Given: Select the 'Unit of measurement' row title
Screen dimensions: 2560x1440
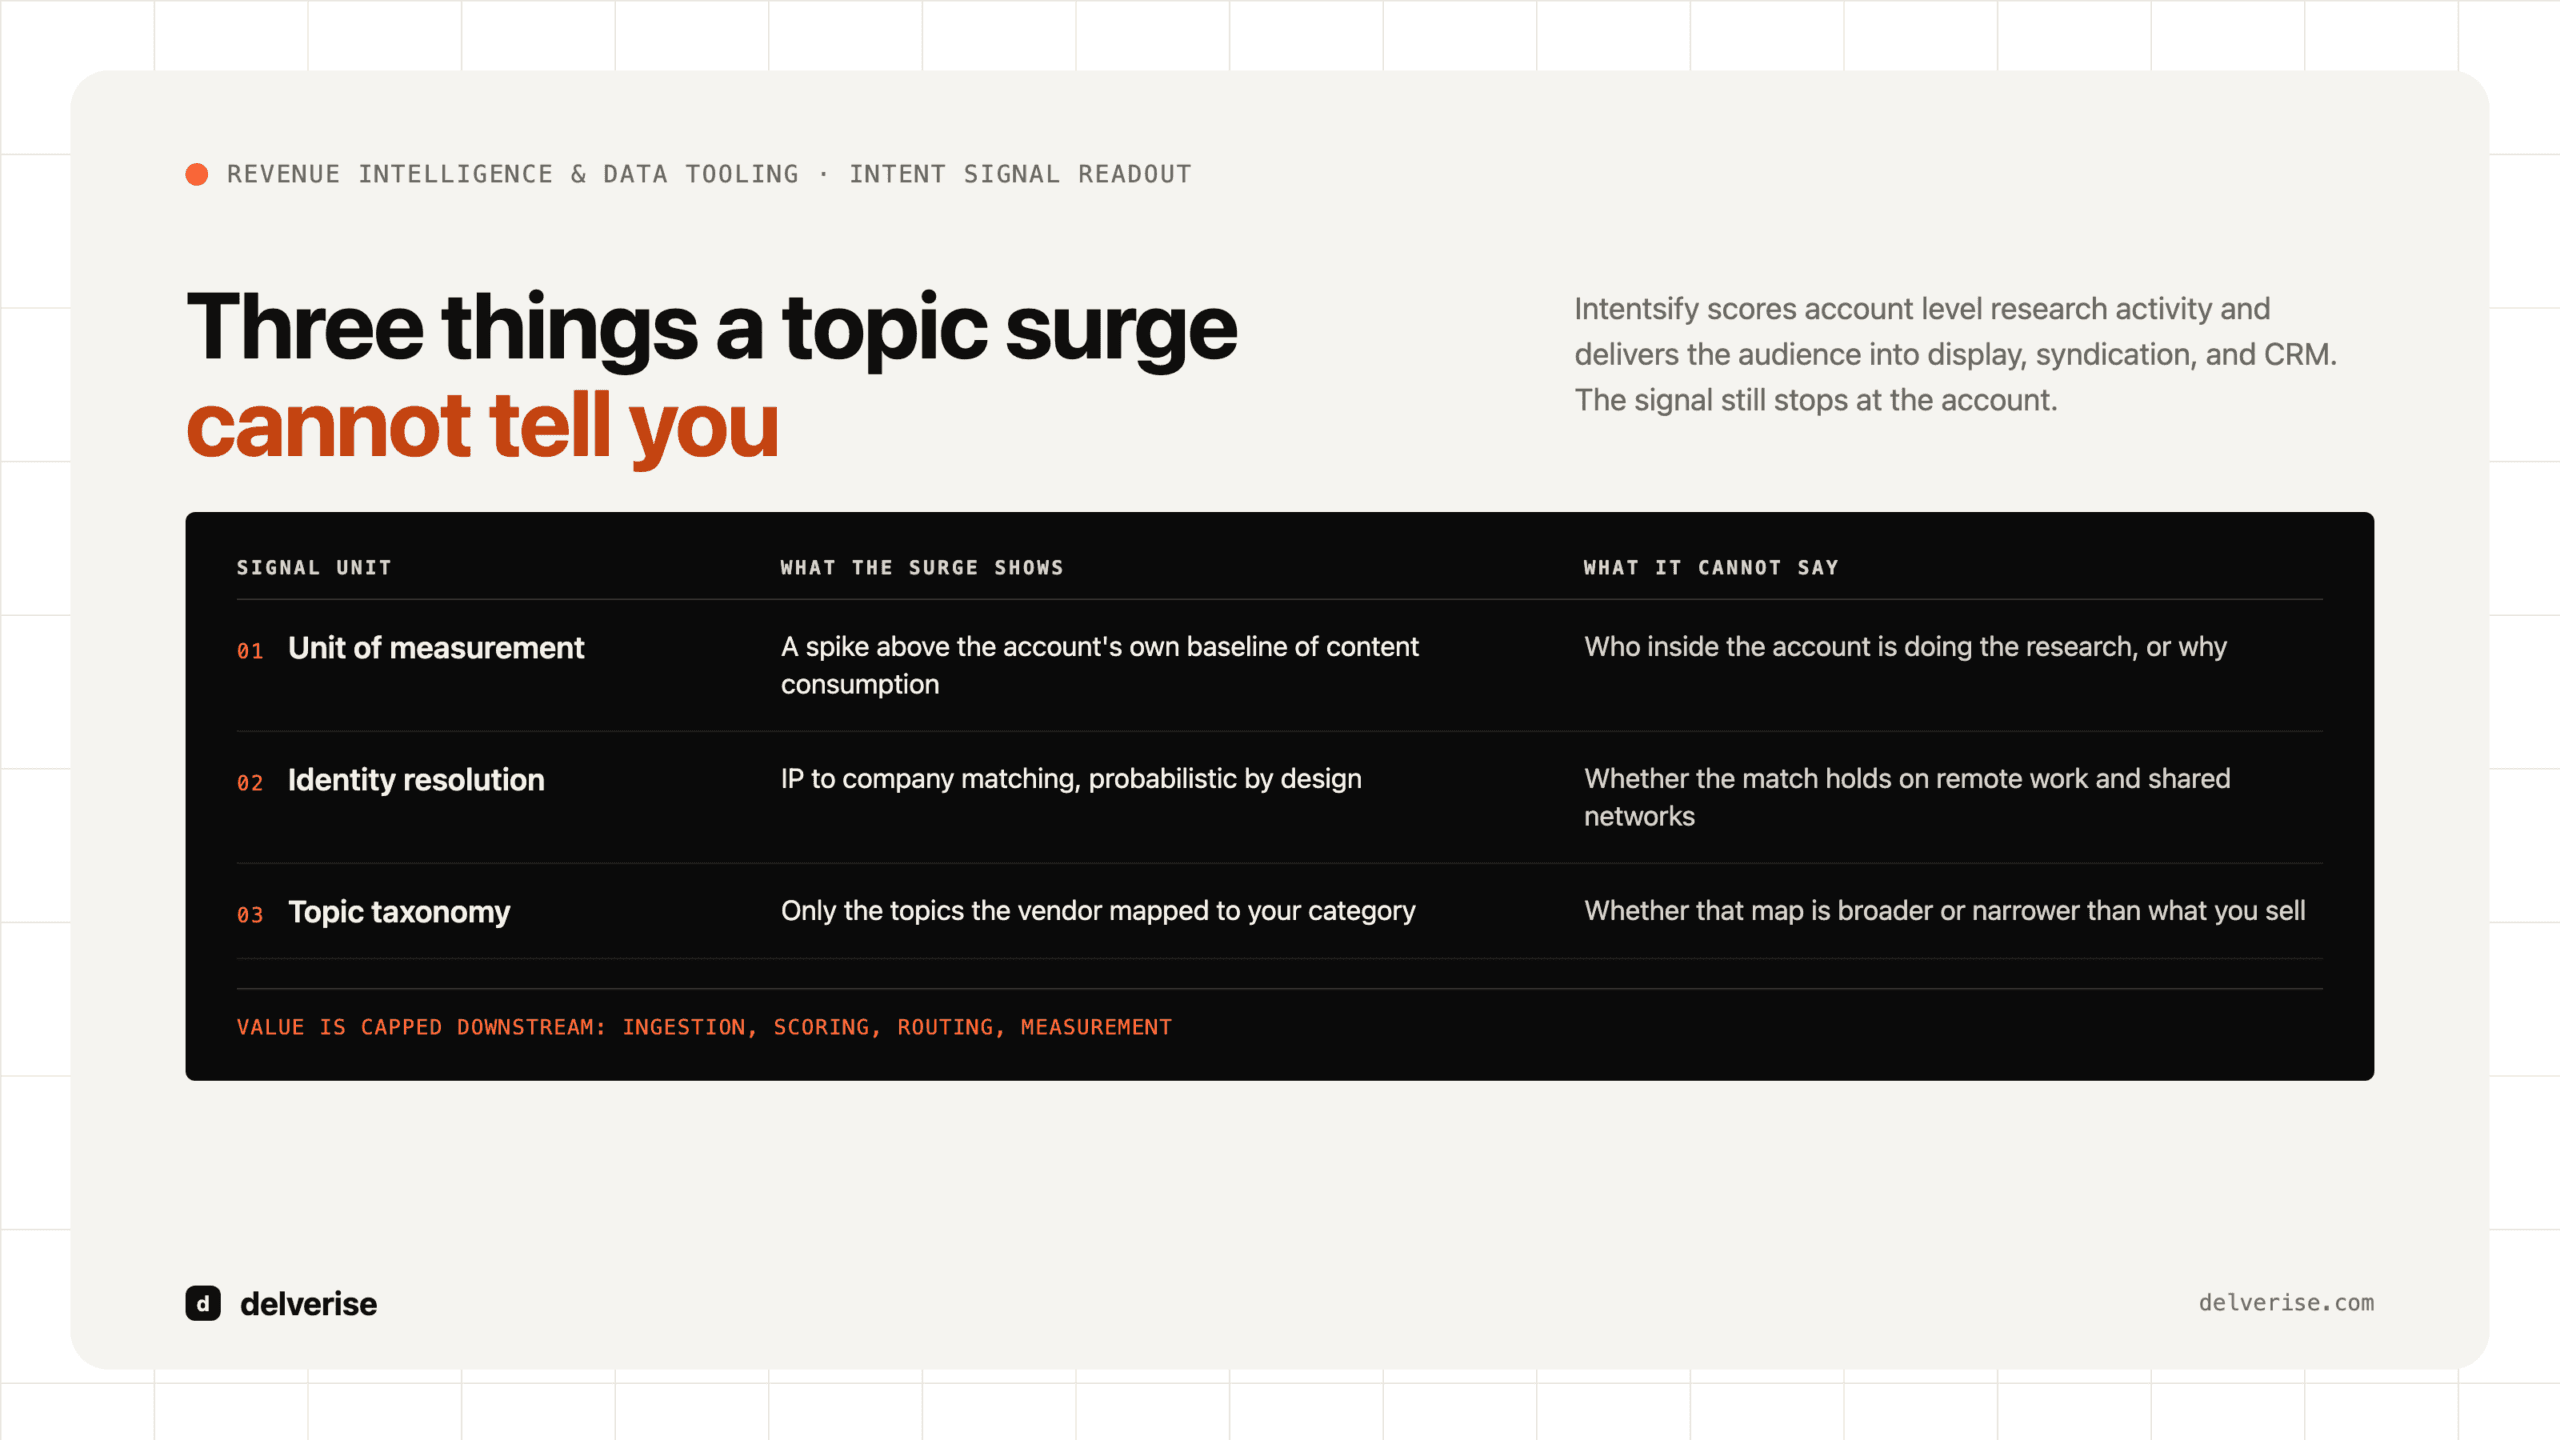Looking at the screenshot, I should pos(436,648).
